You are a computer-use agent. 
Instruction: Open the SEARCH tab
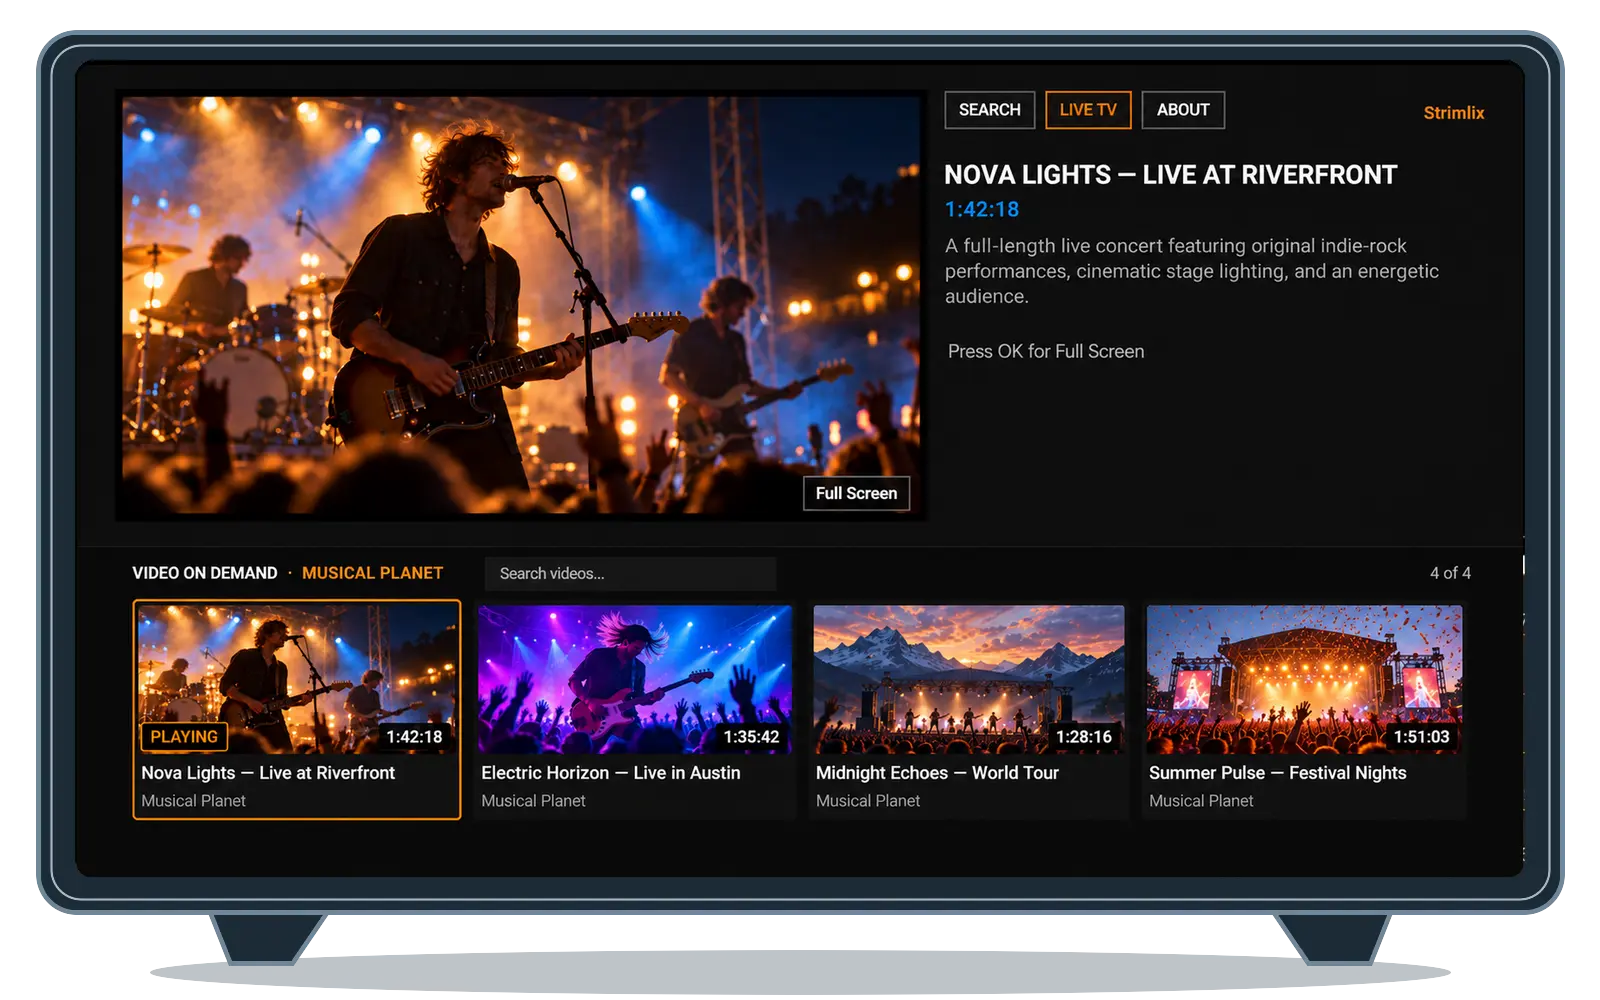[x=989, y=110]
